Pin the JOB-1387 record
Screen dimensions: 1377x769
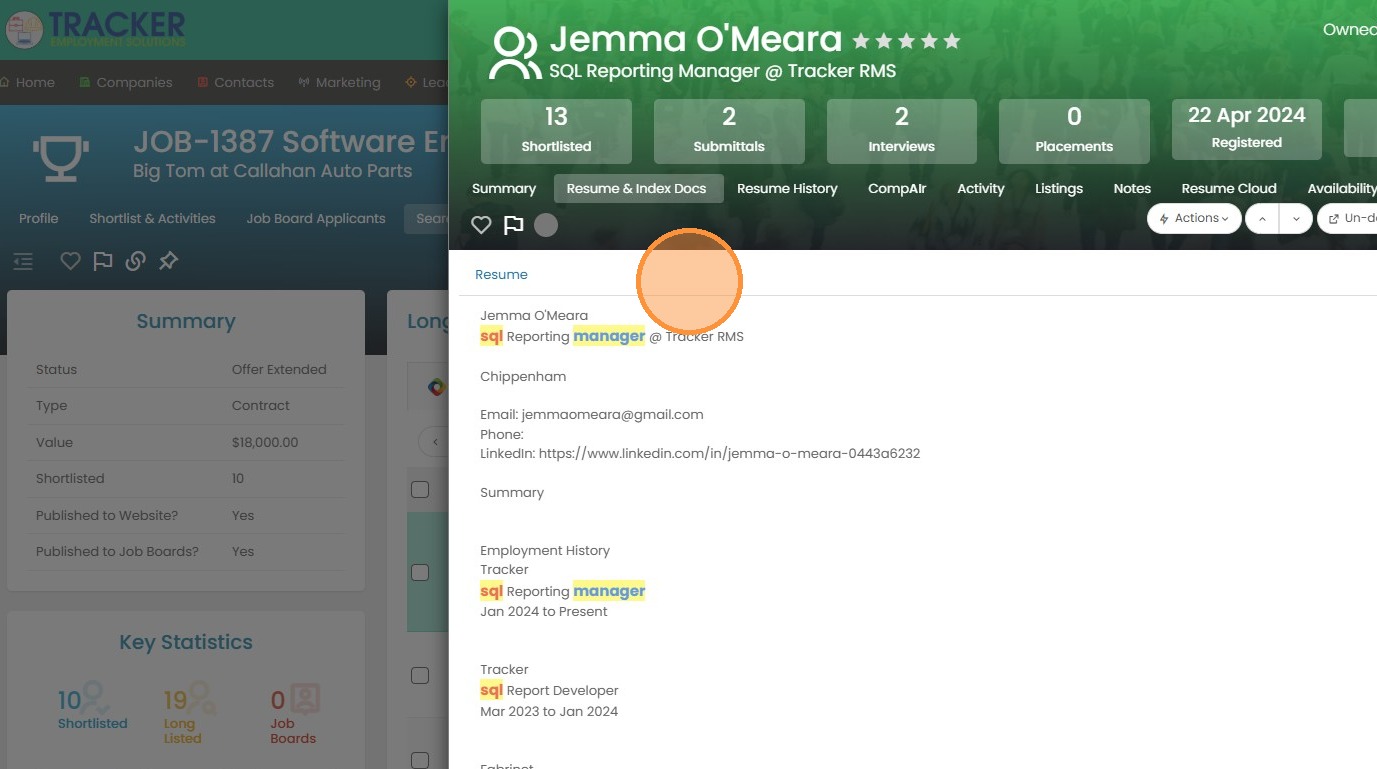click(x=168, y=261)
